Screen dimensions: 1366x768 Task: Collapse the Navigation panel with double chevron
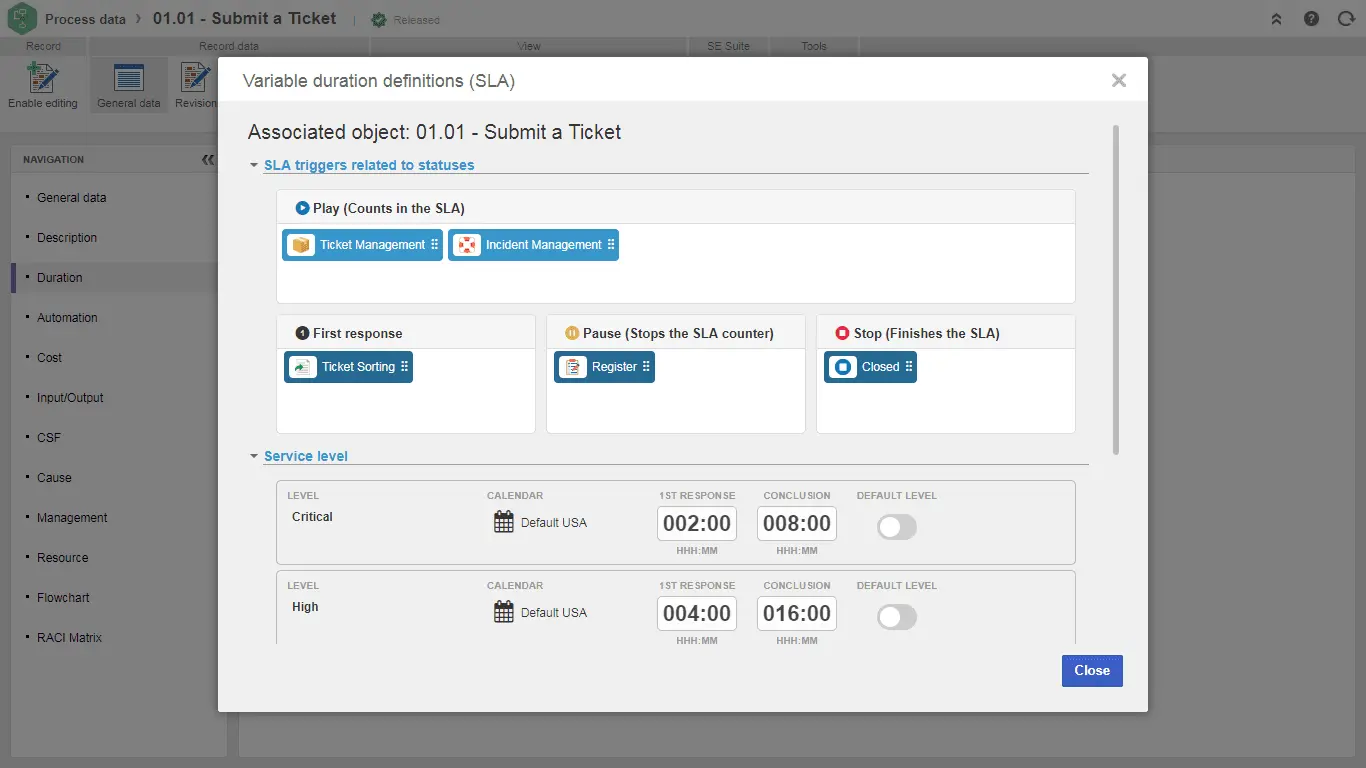pyautogui.click(x=207, y=160)
